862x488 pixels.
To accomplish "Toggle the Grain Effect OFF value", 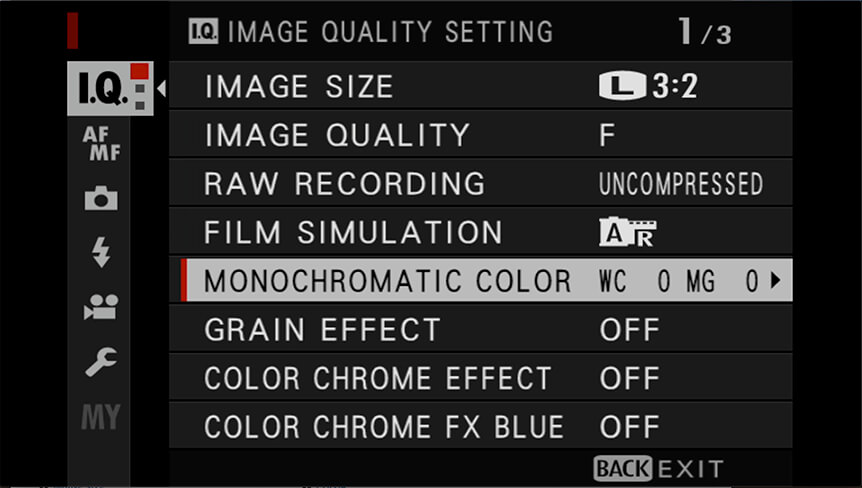I will pyautogui.click(x=629, y=330).
